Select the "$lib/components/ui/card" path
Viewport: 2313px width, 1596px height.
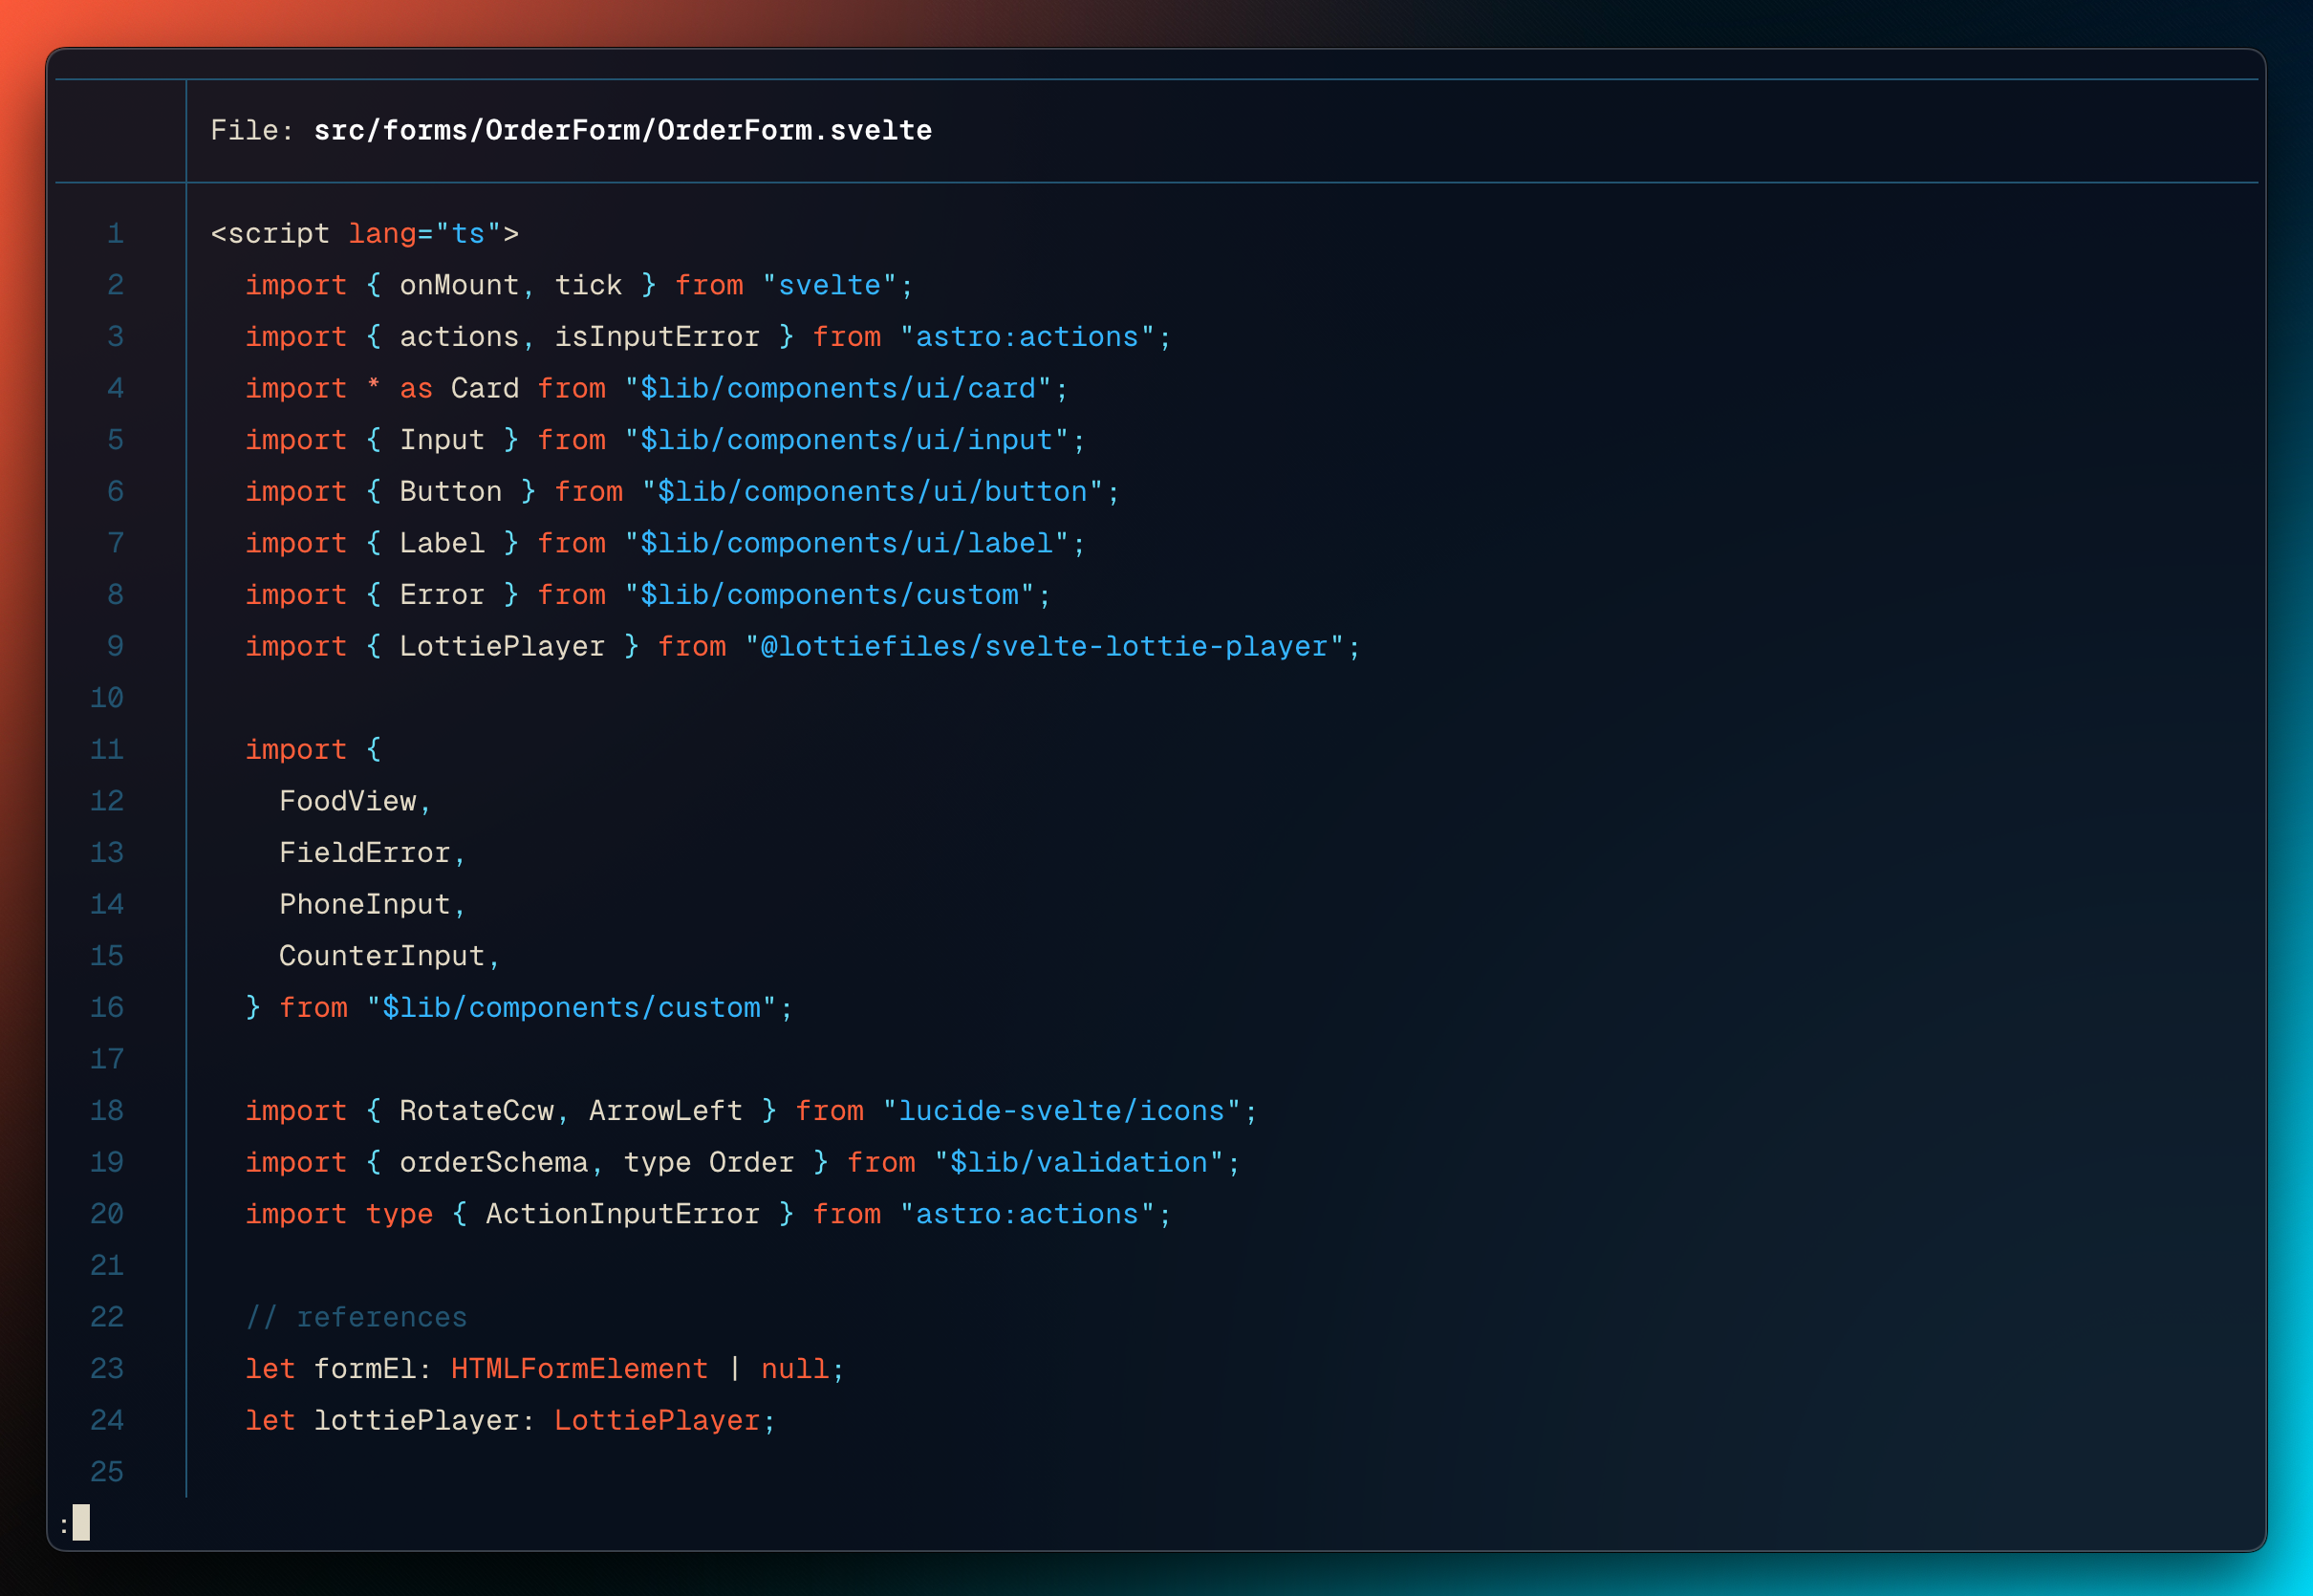click(x=838, y=389)
